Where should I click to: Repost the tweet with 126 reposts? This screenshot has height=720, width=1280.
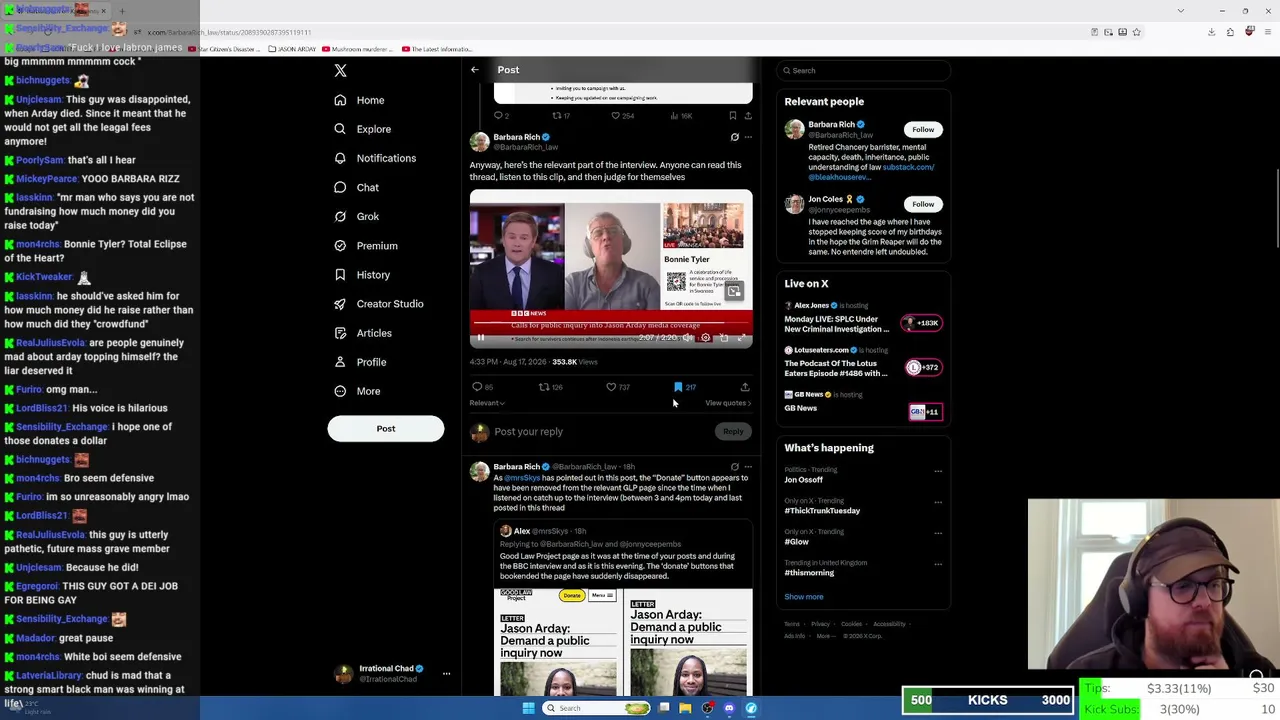tap(550, 387)
